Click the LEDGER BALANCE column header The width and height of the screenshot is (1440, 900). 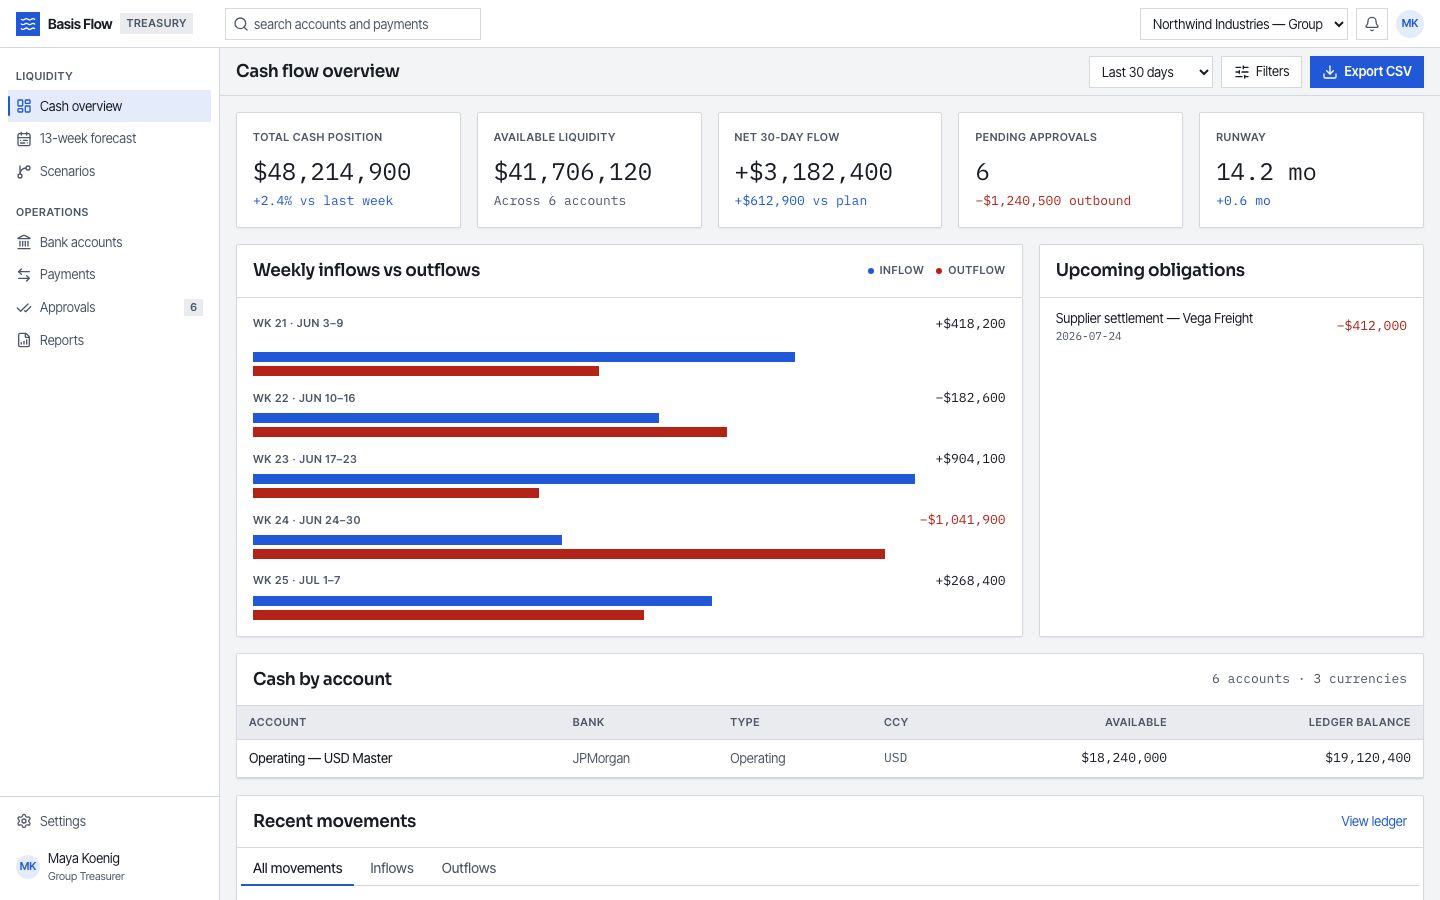coord(1359,722)
